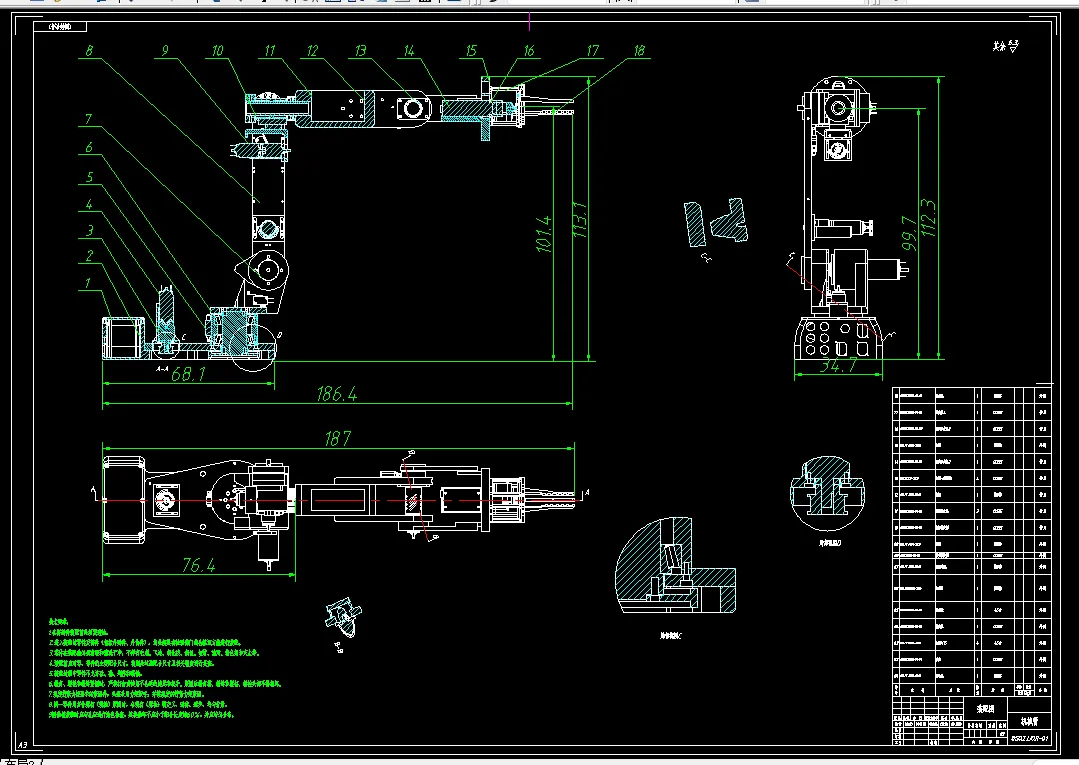Select the 187 dimension above the top view
The height and width of the screenshot is (765, 1079).
tap(337, 438)
